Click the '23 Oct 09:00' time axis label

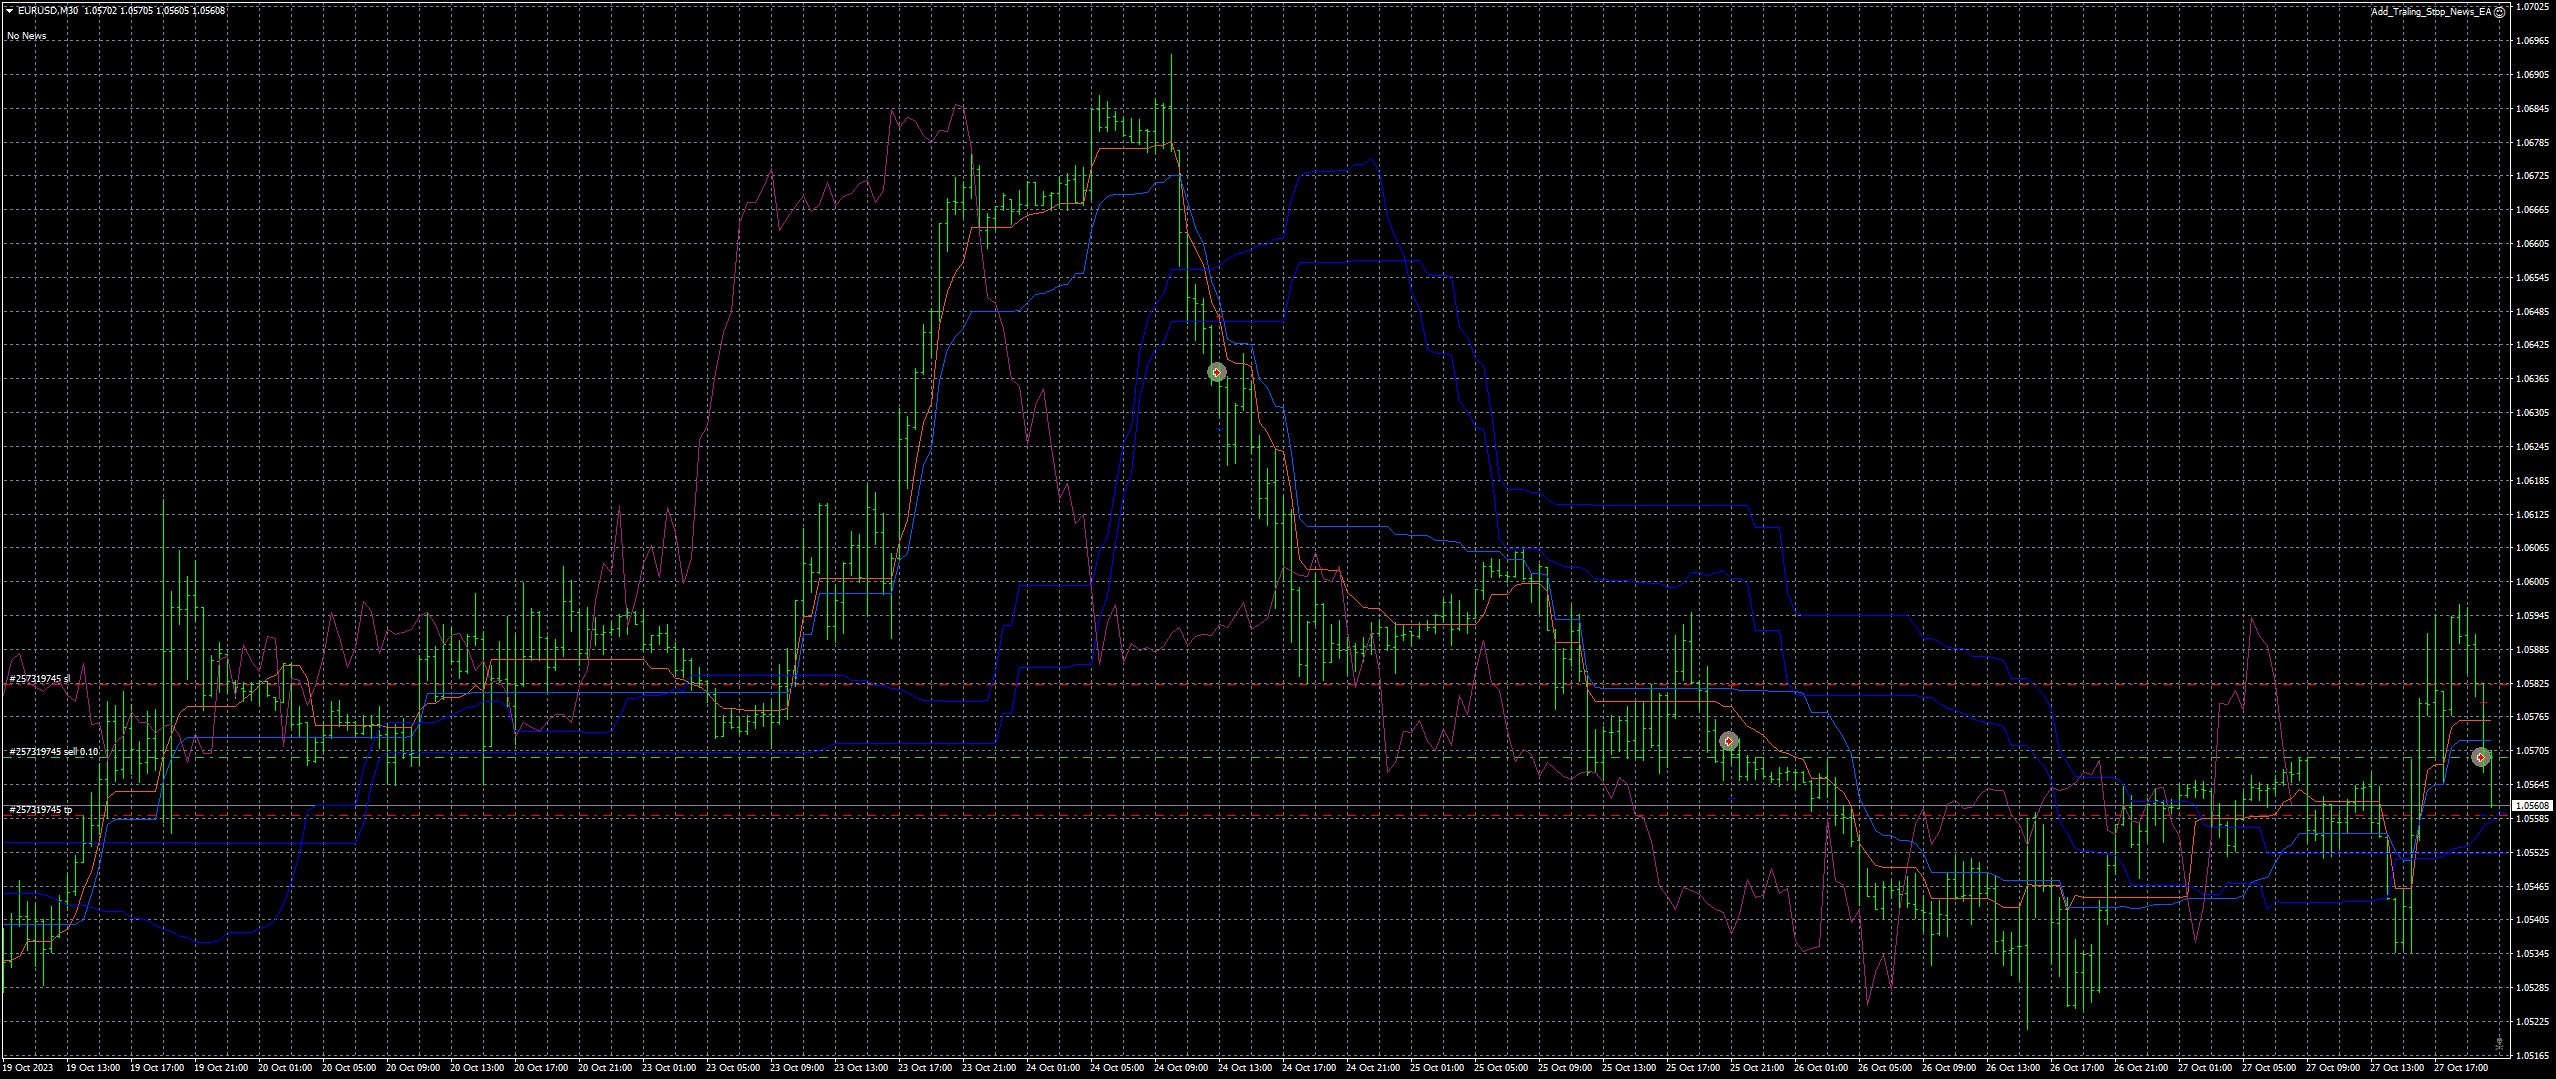click(797, 1068)
